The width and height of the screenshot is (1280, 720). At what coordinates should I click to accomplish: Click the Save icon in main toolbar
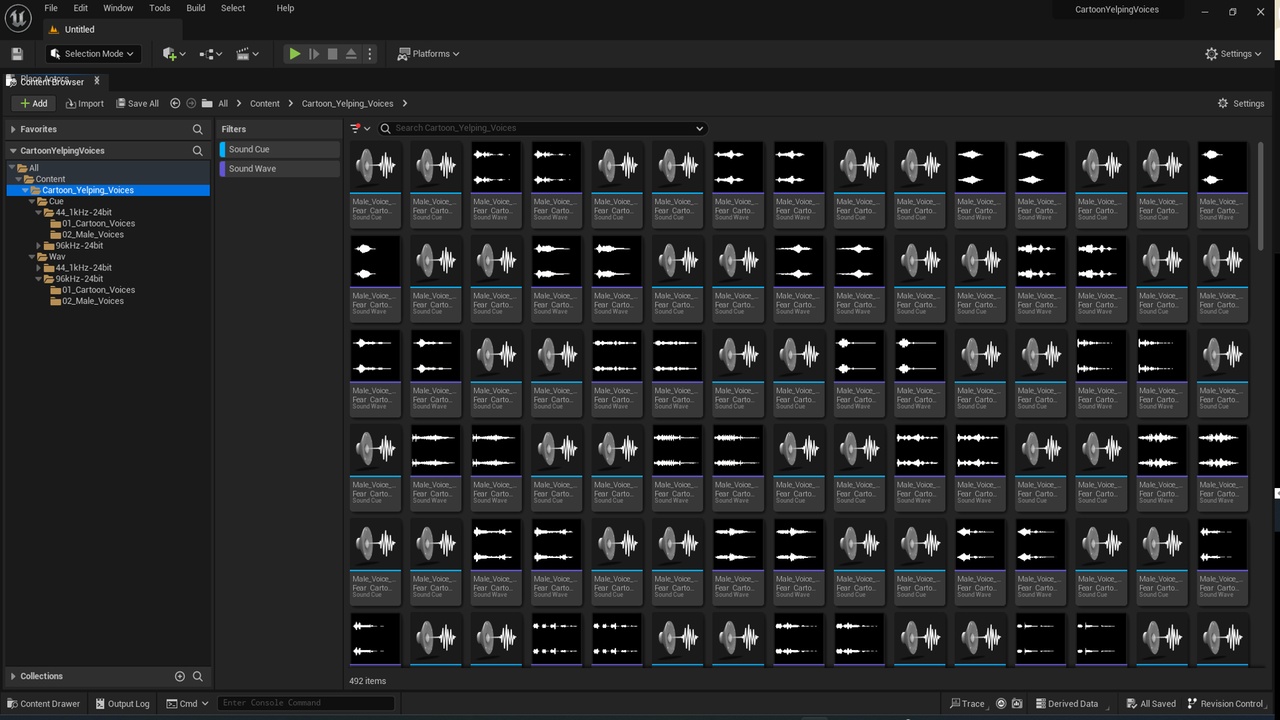[17, 54]
